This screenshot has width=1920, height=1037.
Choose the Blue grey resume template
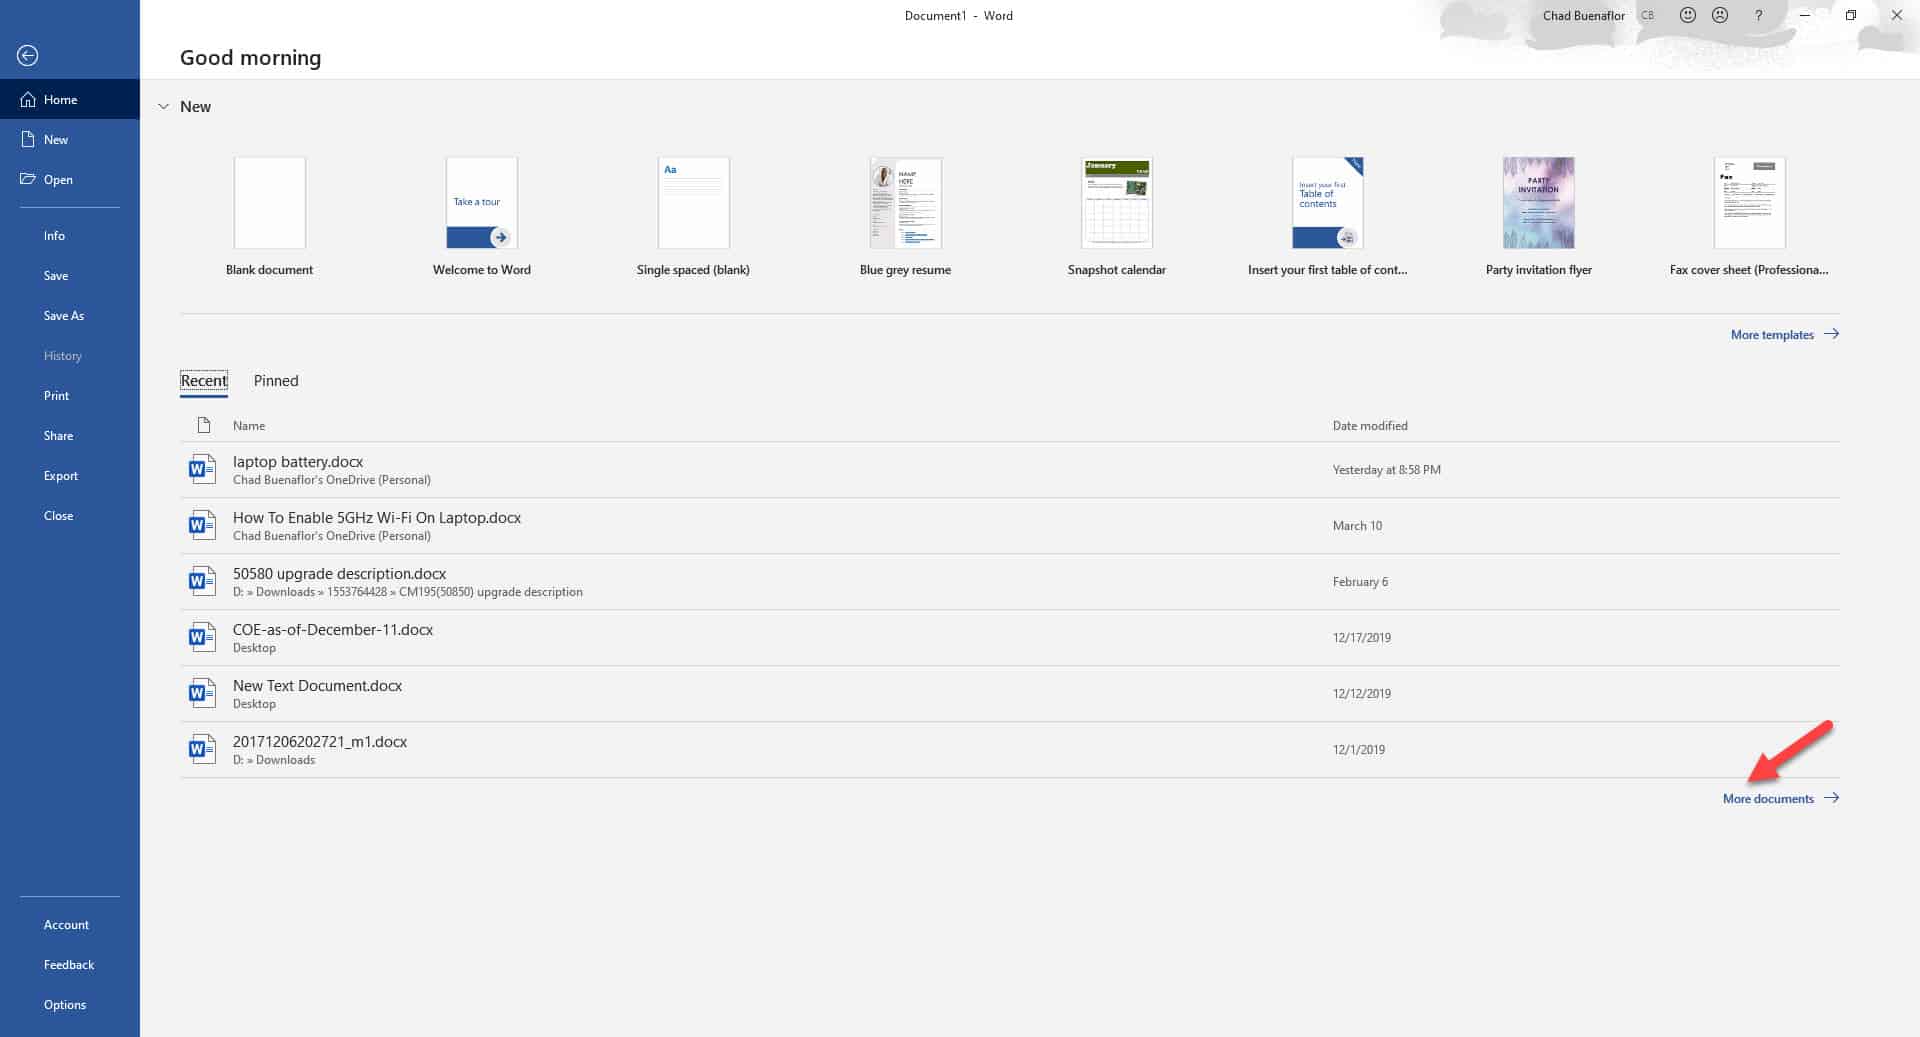(x=905, y=217)
